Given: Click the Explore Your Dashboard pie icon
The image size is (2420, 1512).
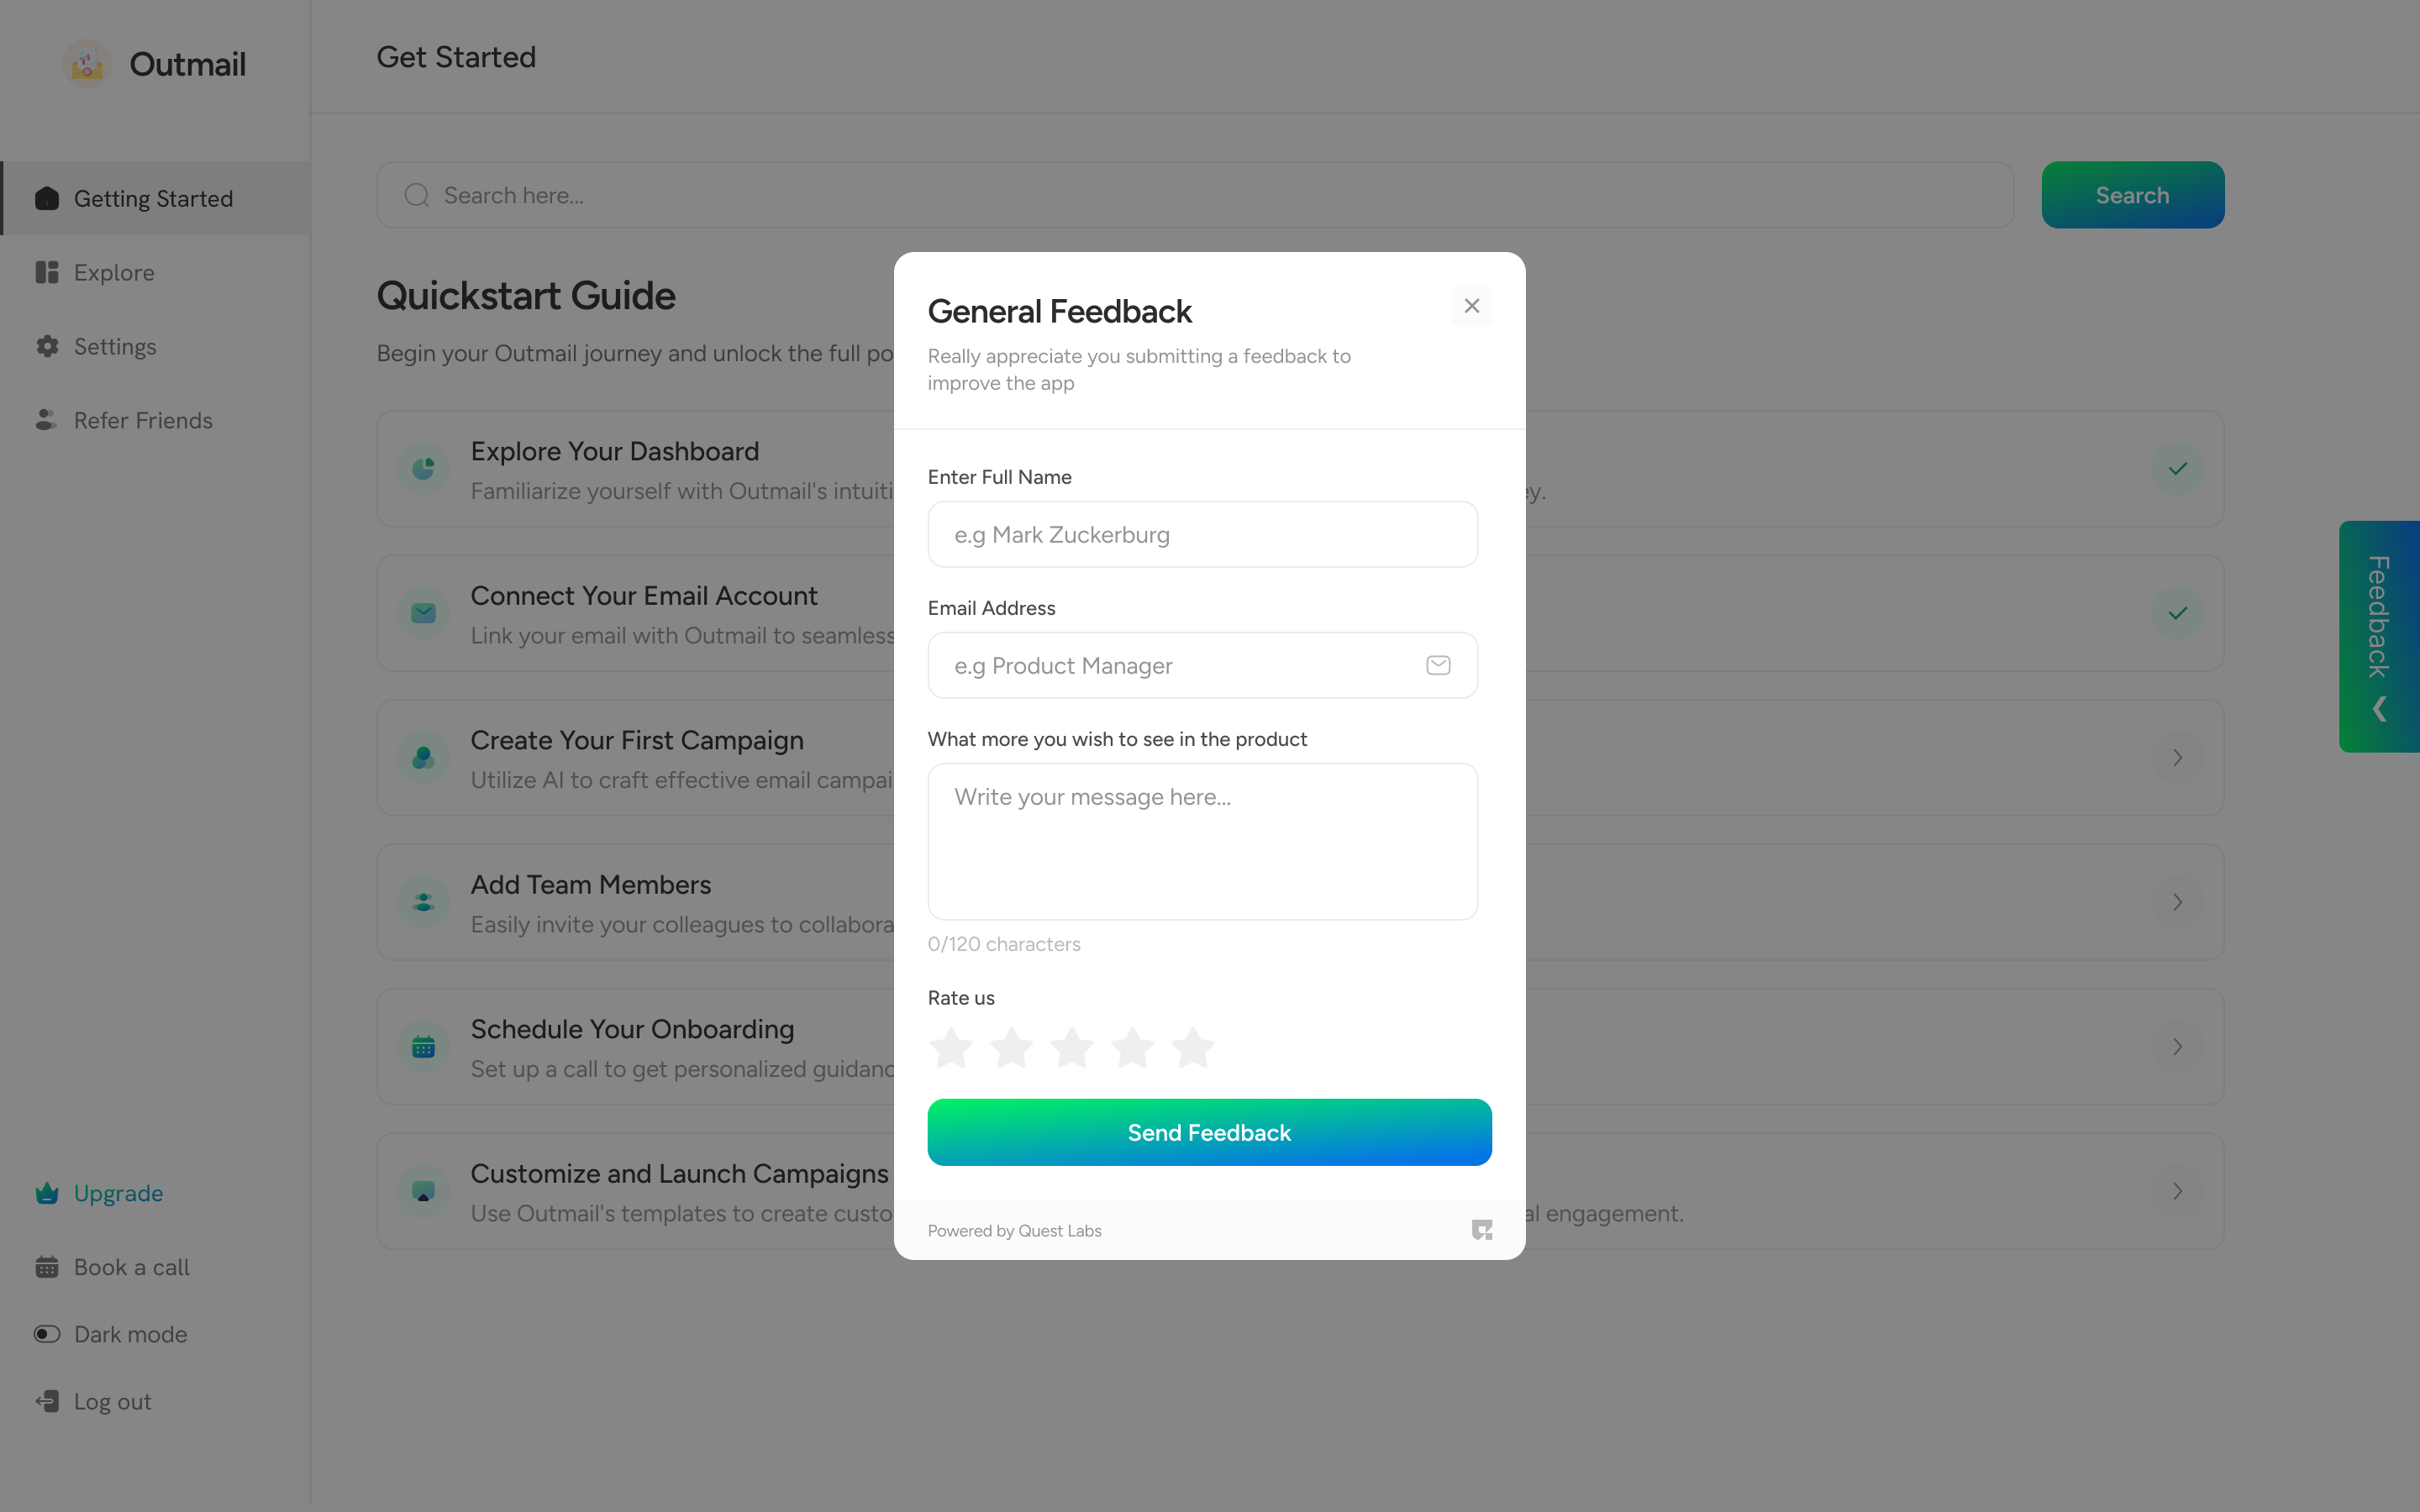Looking at the screenshot, I should point(423,469).
